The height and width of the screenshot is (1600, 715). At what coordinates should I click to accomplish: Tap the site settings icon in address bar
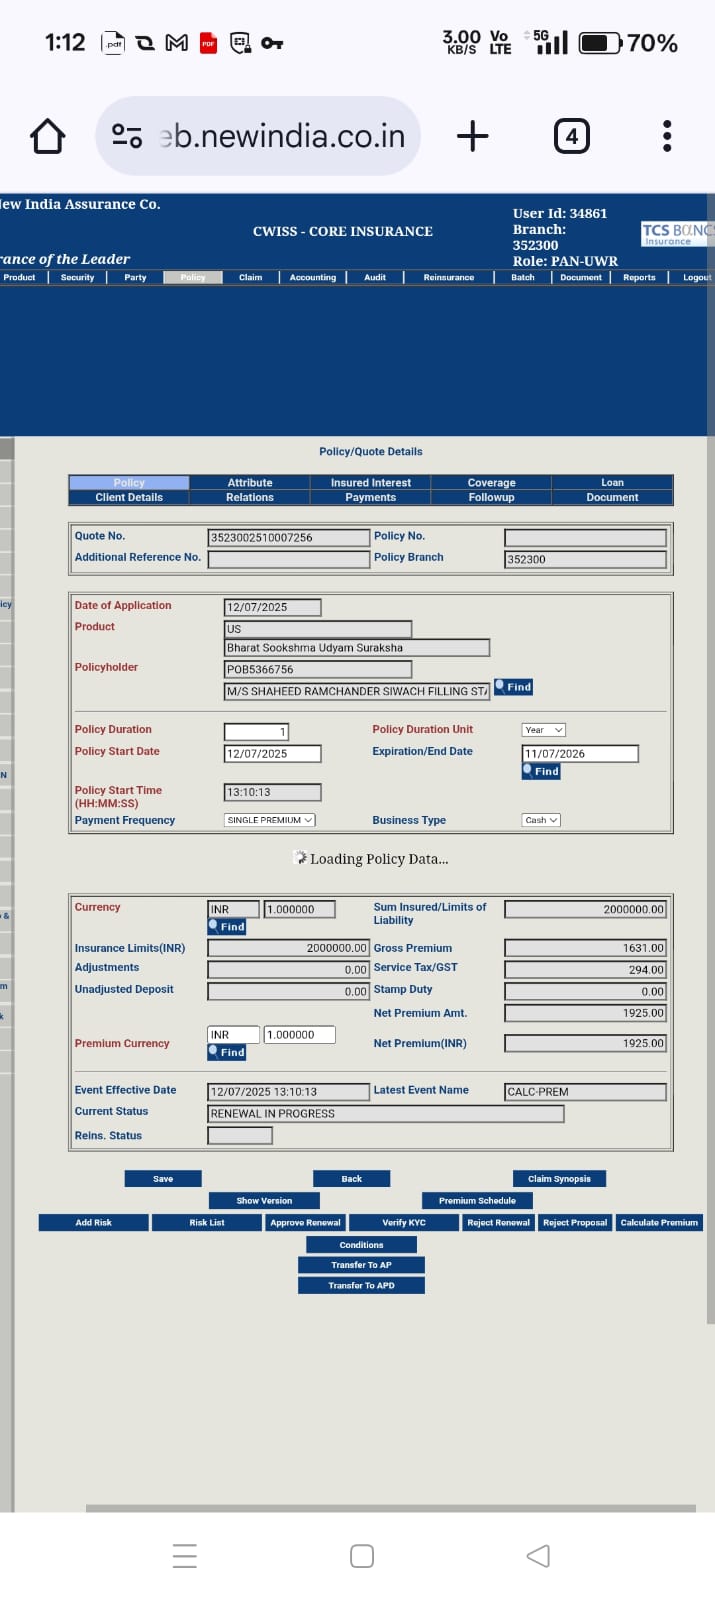pyautogui.click(x=127, y=136)
